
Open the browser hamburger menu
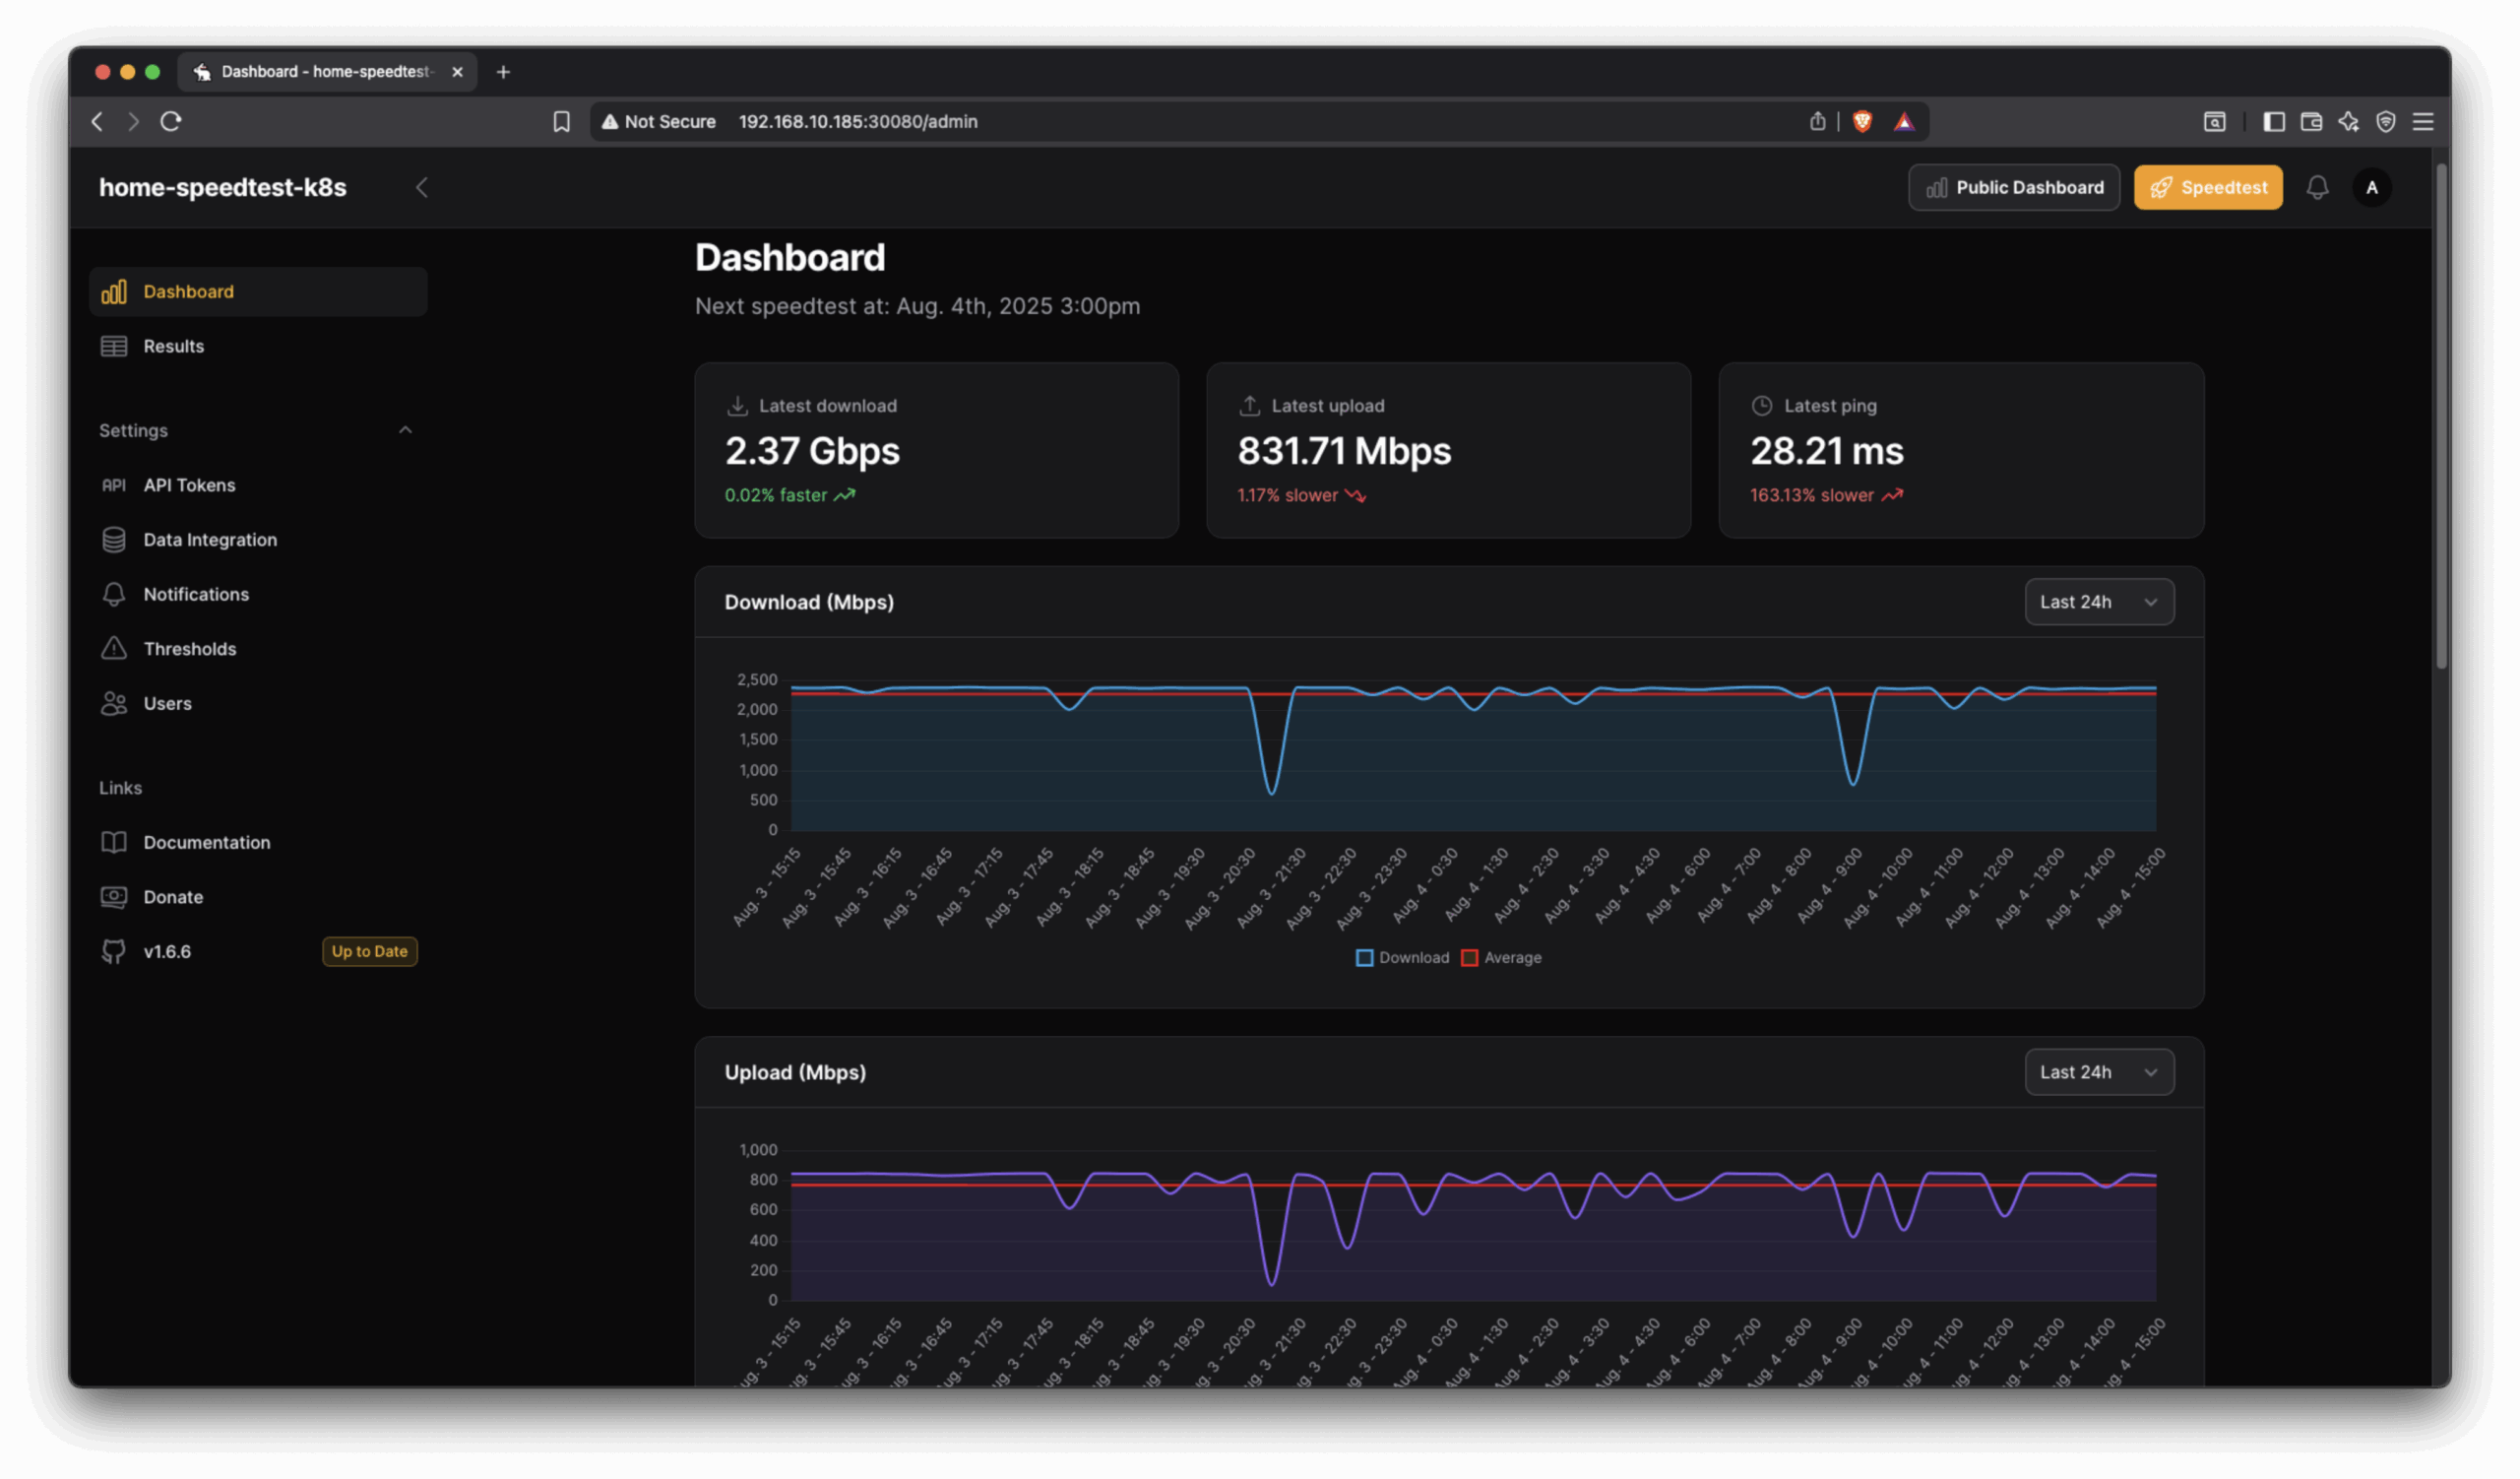pos(2422,122)
